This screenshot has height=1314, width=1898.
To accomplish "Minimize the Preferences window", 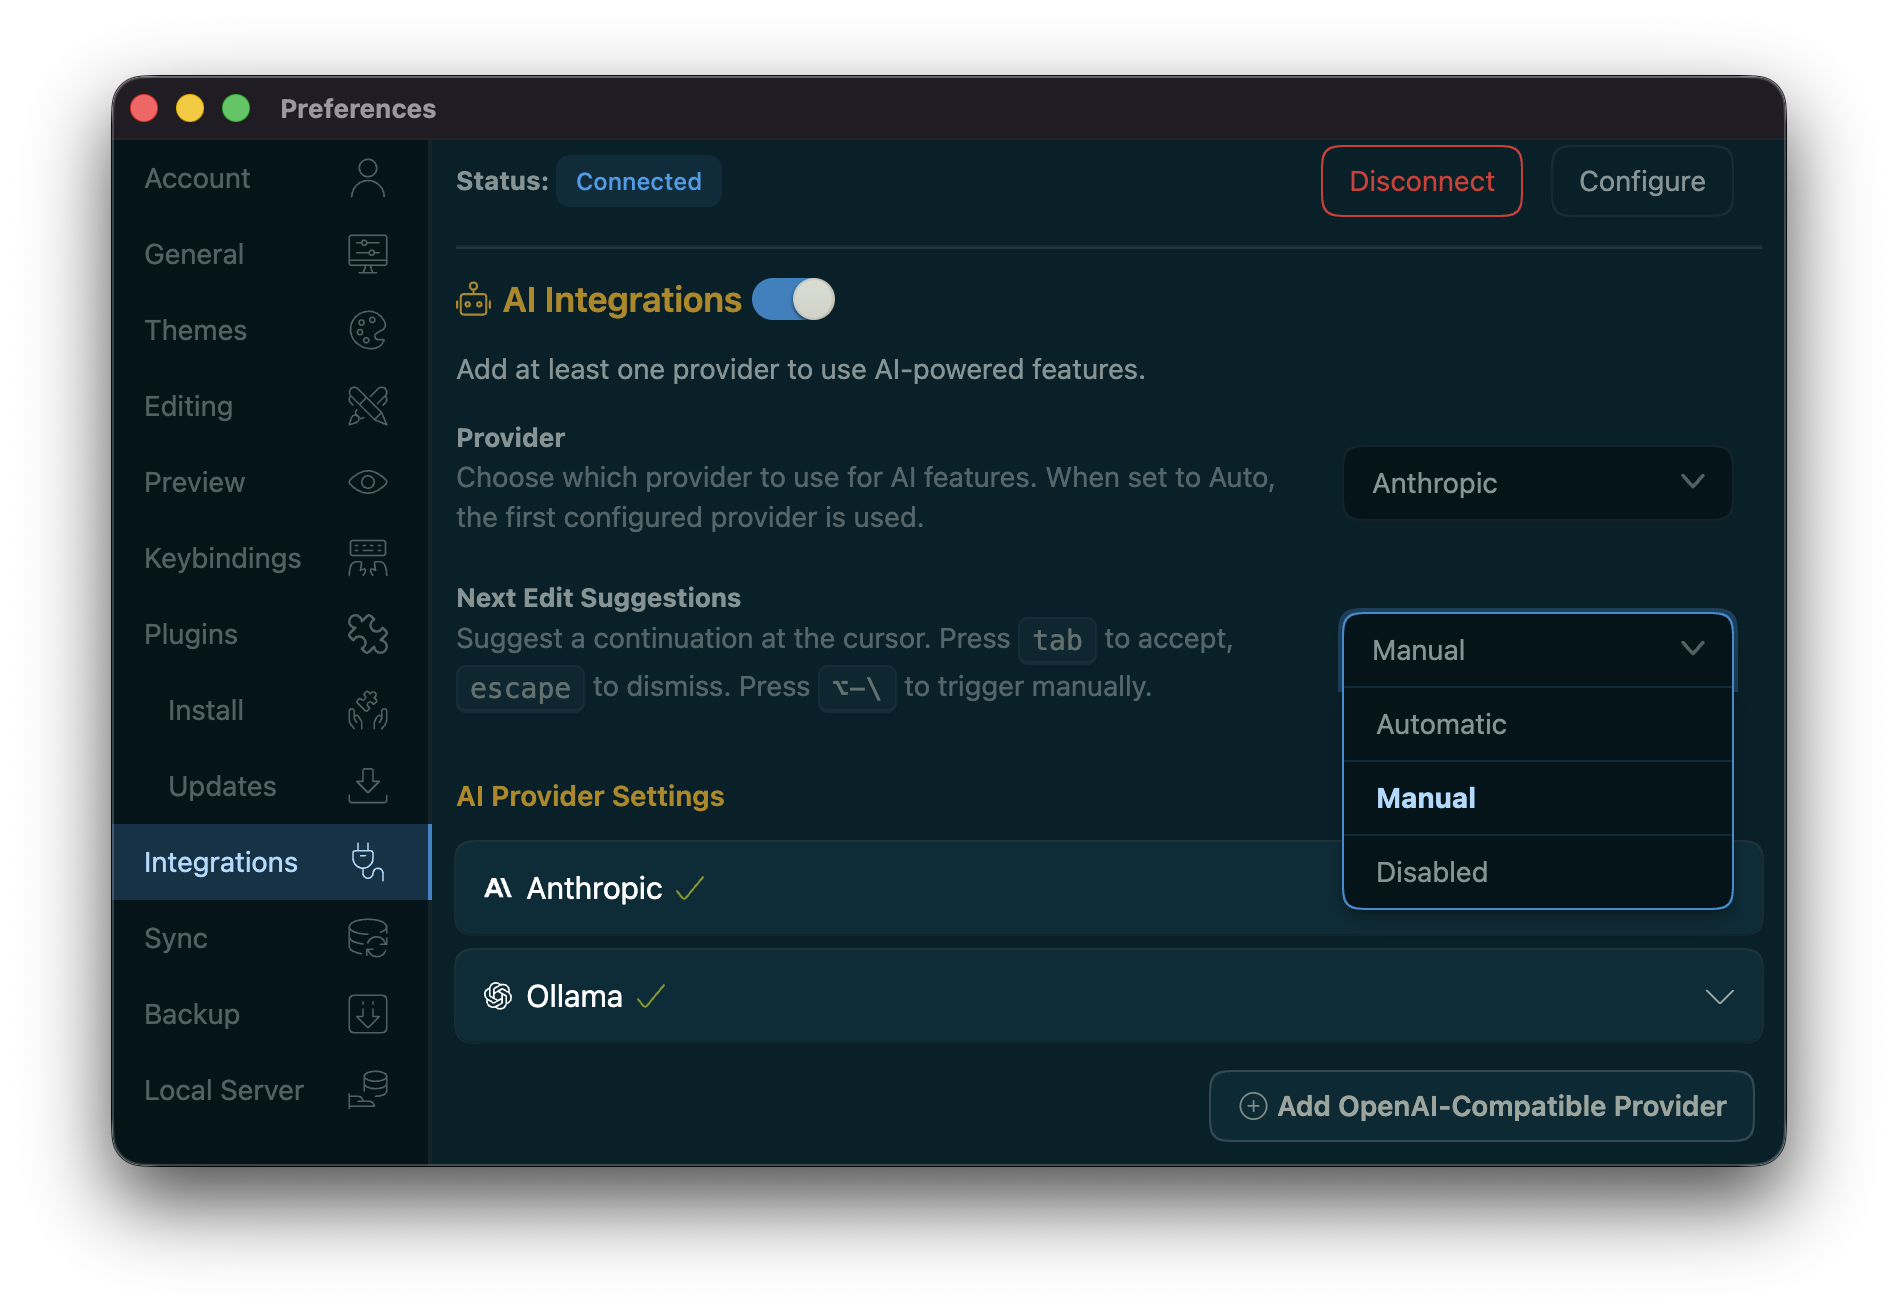I will click(190, 108).
